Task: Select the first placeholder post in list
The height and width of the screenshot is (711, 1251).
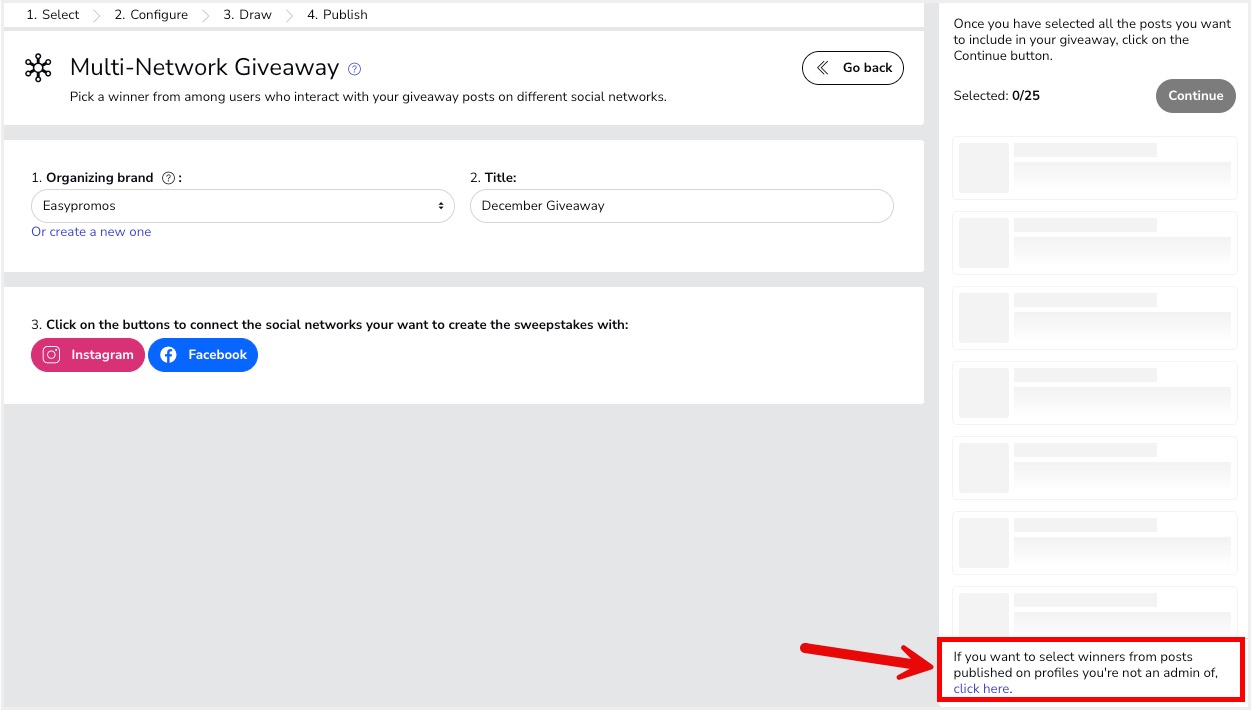Action: coord(1094,168)
